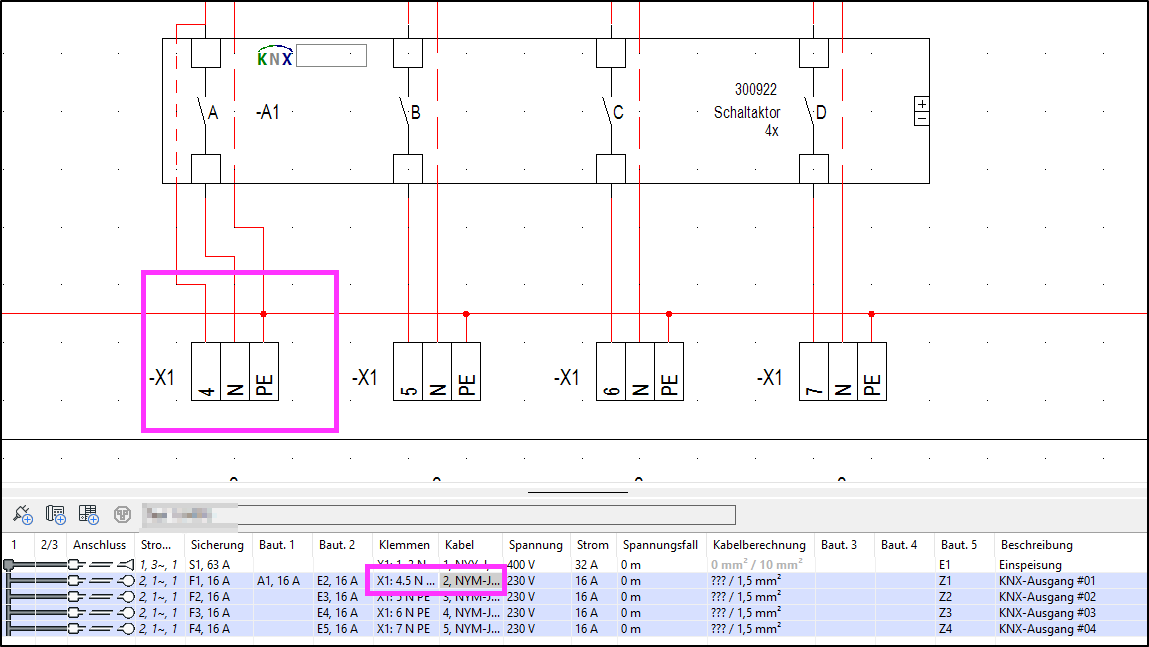Screen dimensions: 1149x647
Task: Click the Baut. 5 column header
Action: [964, 544]
